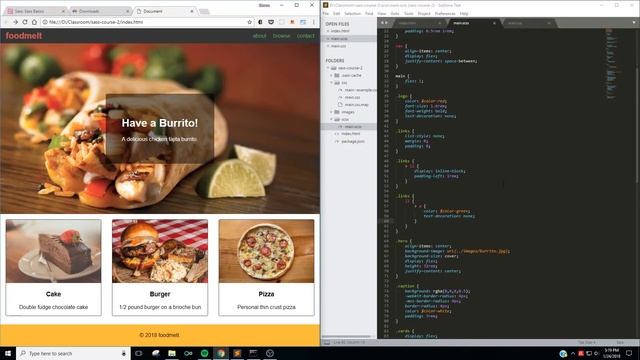Viewport: 640px width, 360px height.
Task: Change syntax selector in Sublime status bar
Action: (x=620, y=342)
